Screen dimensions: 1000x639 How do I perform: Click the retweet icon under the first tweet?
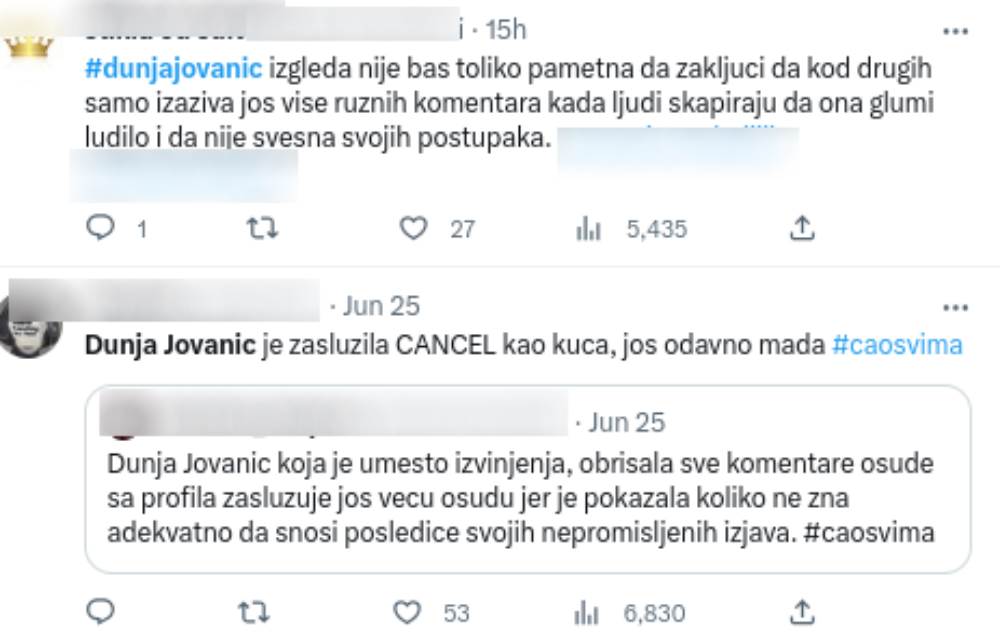pyautogui.click(x=263, y=228)
